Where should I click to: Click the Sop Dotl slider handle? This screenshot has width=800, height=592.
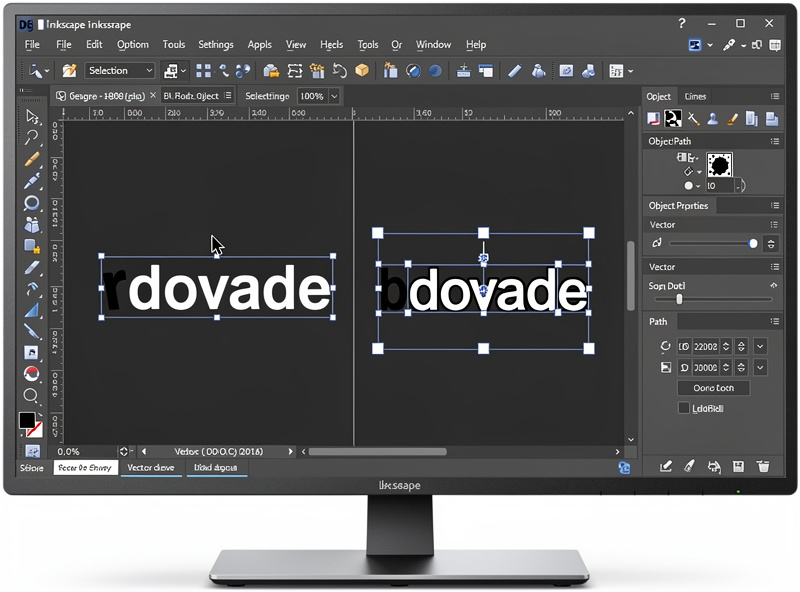(x=679, y=300)
